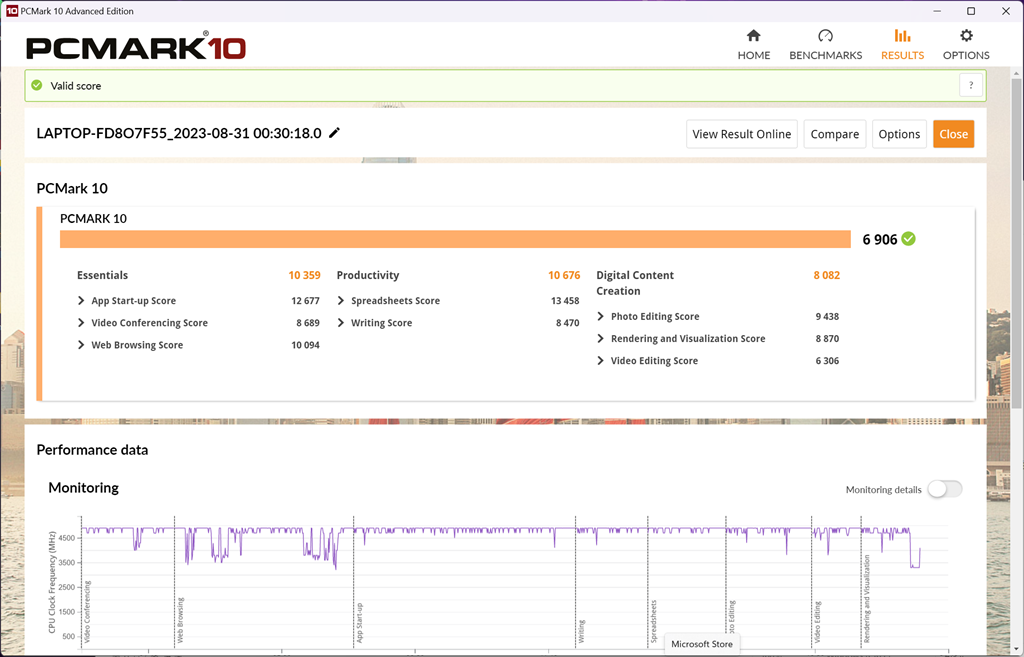The height and width of the screenshot is (657, 1024).
Task: Click the View Result Online button
Action: [x=741, y=134]
